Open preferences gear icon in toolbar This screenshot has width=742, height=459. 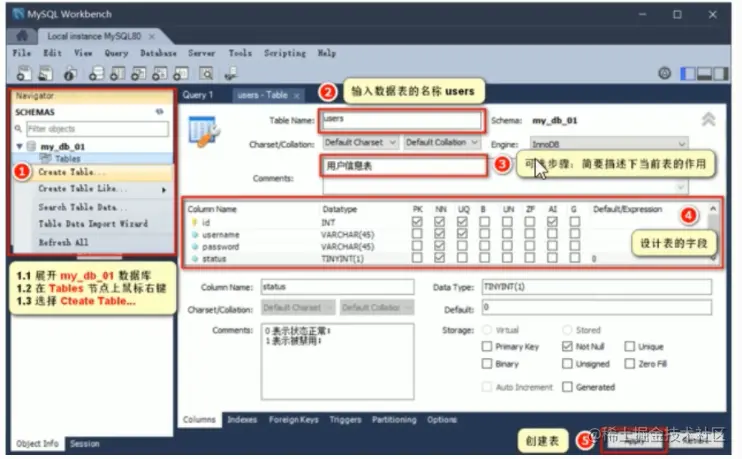click(x=665, y=73)
